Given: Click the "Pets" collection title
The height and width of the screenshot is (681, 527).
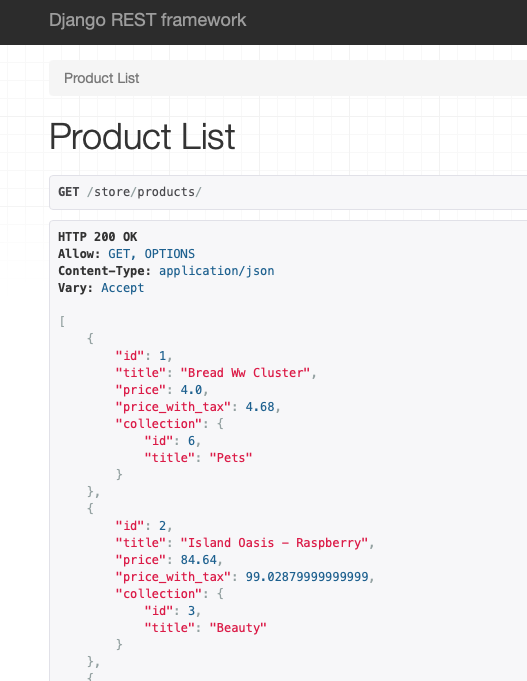Looking at the screenshot, I should pyautogui.click(x=231, y=457).
